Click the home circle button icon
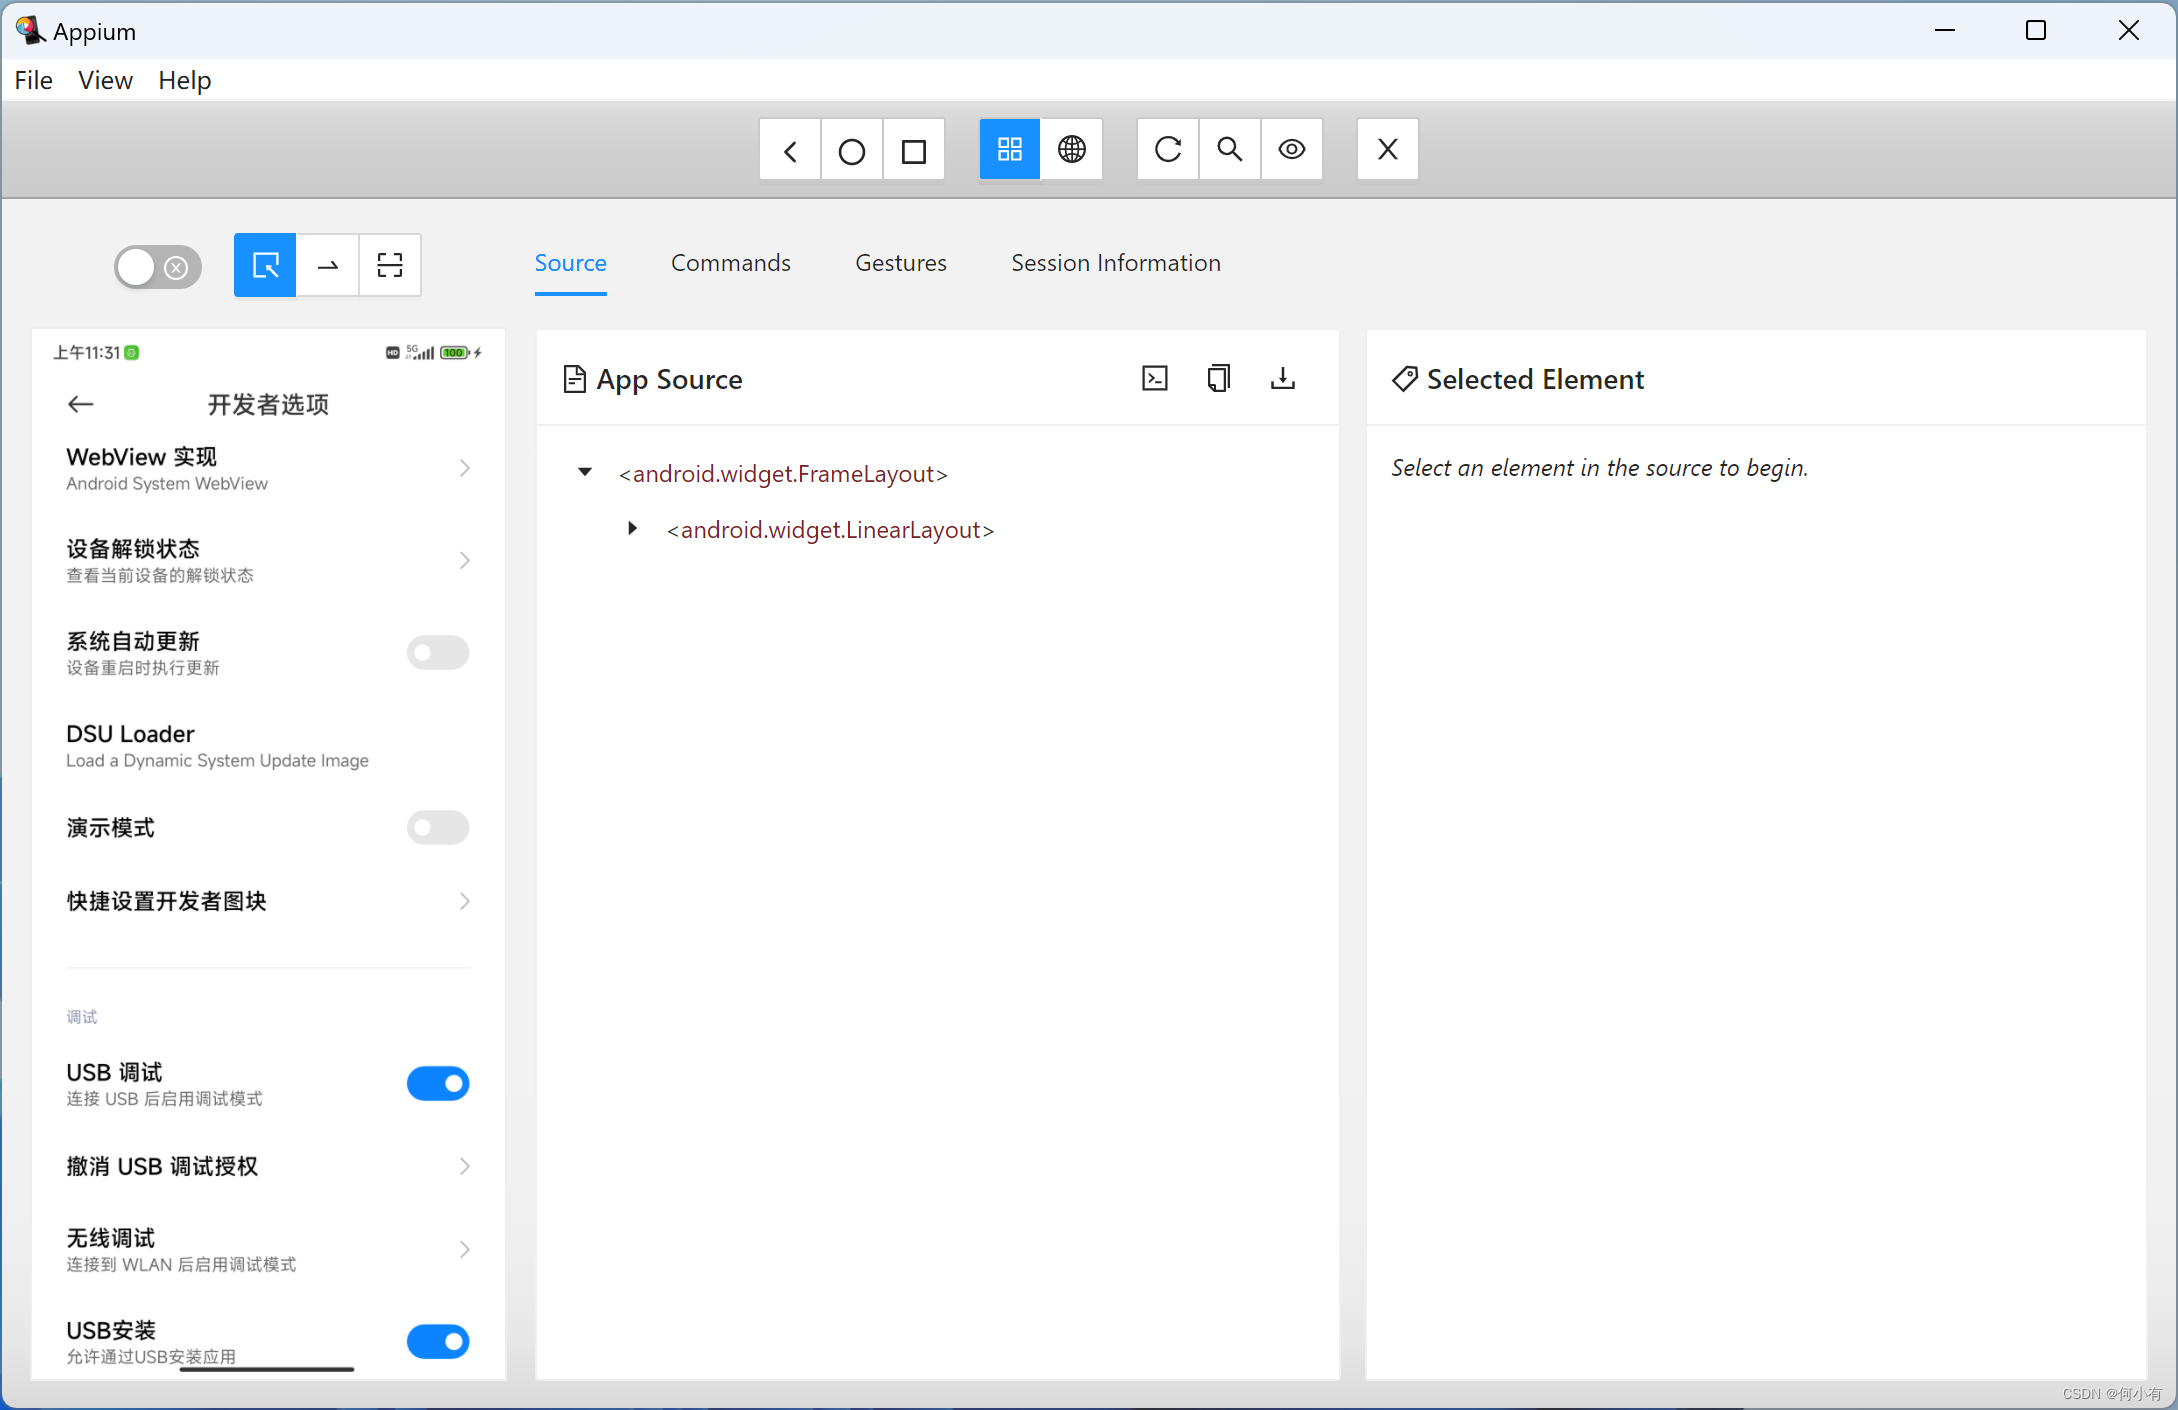Viewport: 2178px width, 1410px height. pos(852,149)
